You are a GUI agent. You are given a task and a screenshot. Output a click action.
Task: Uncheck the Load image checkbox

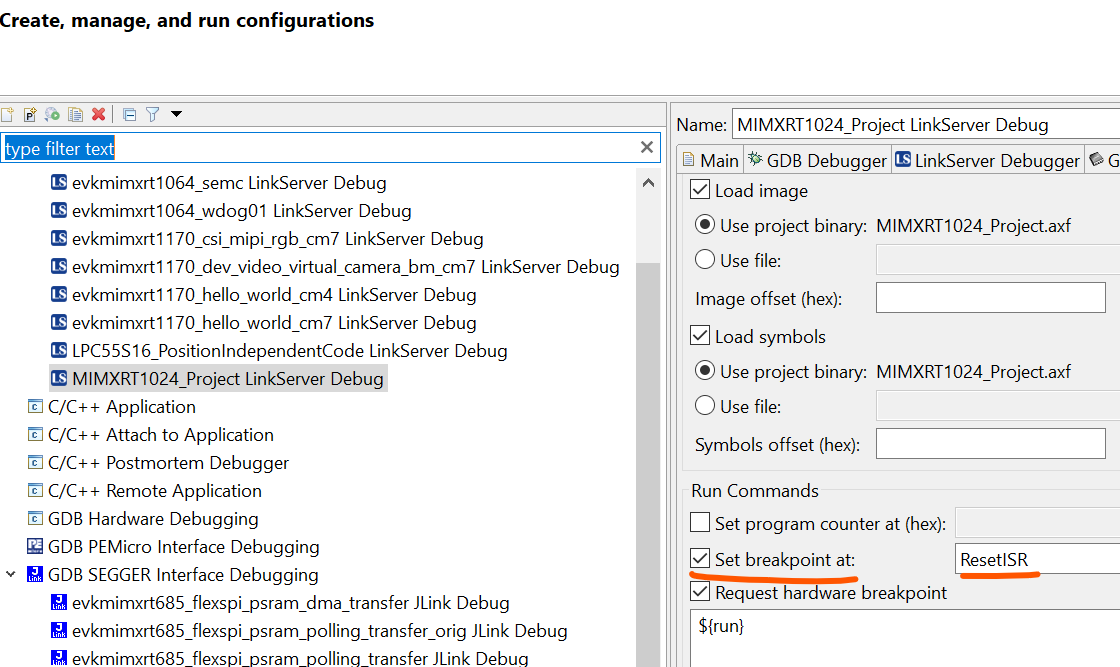click(699, 190)
